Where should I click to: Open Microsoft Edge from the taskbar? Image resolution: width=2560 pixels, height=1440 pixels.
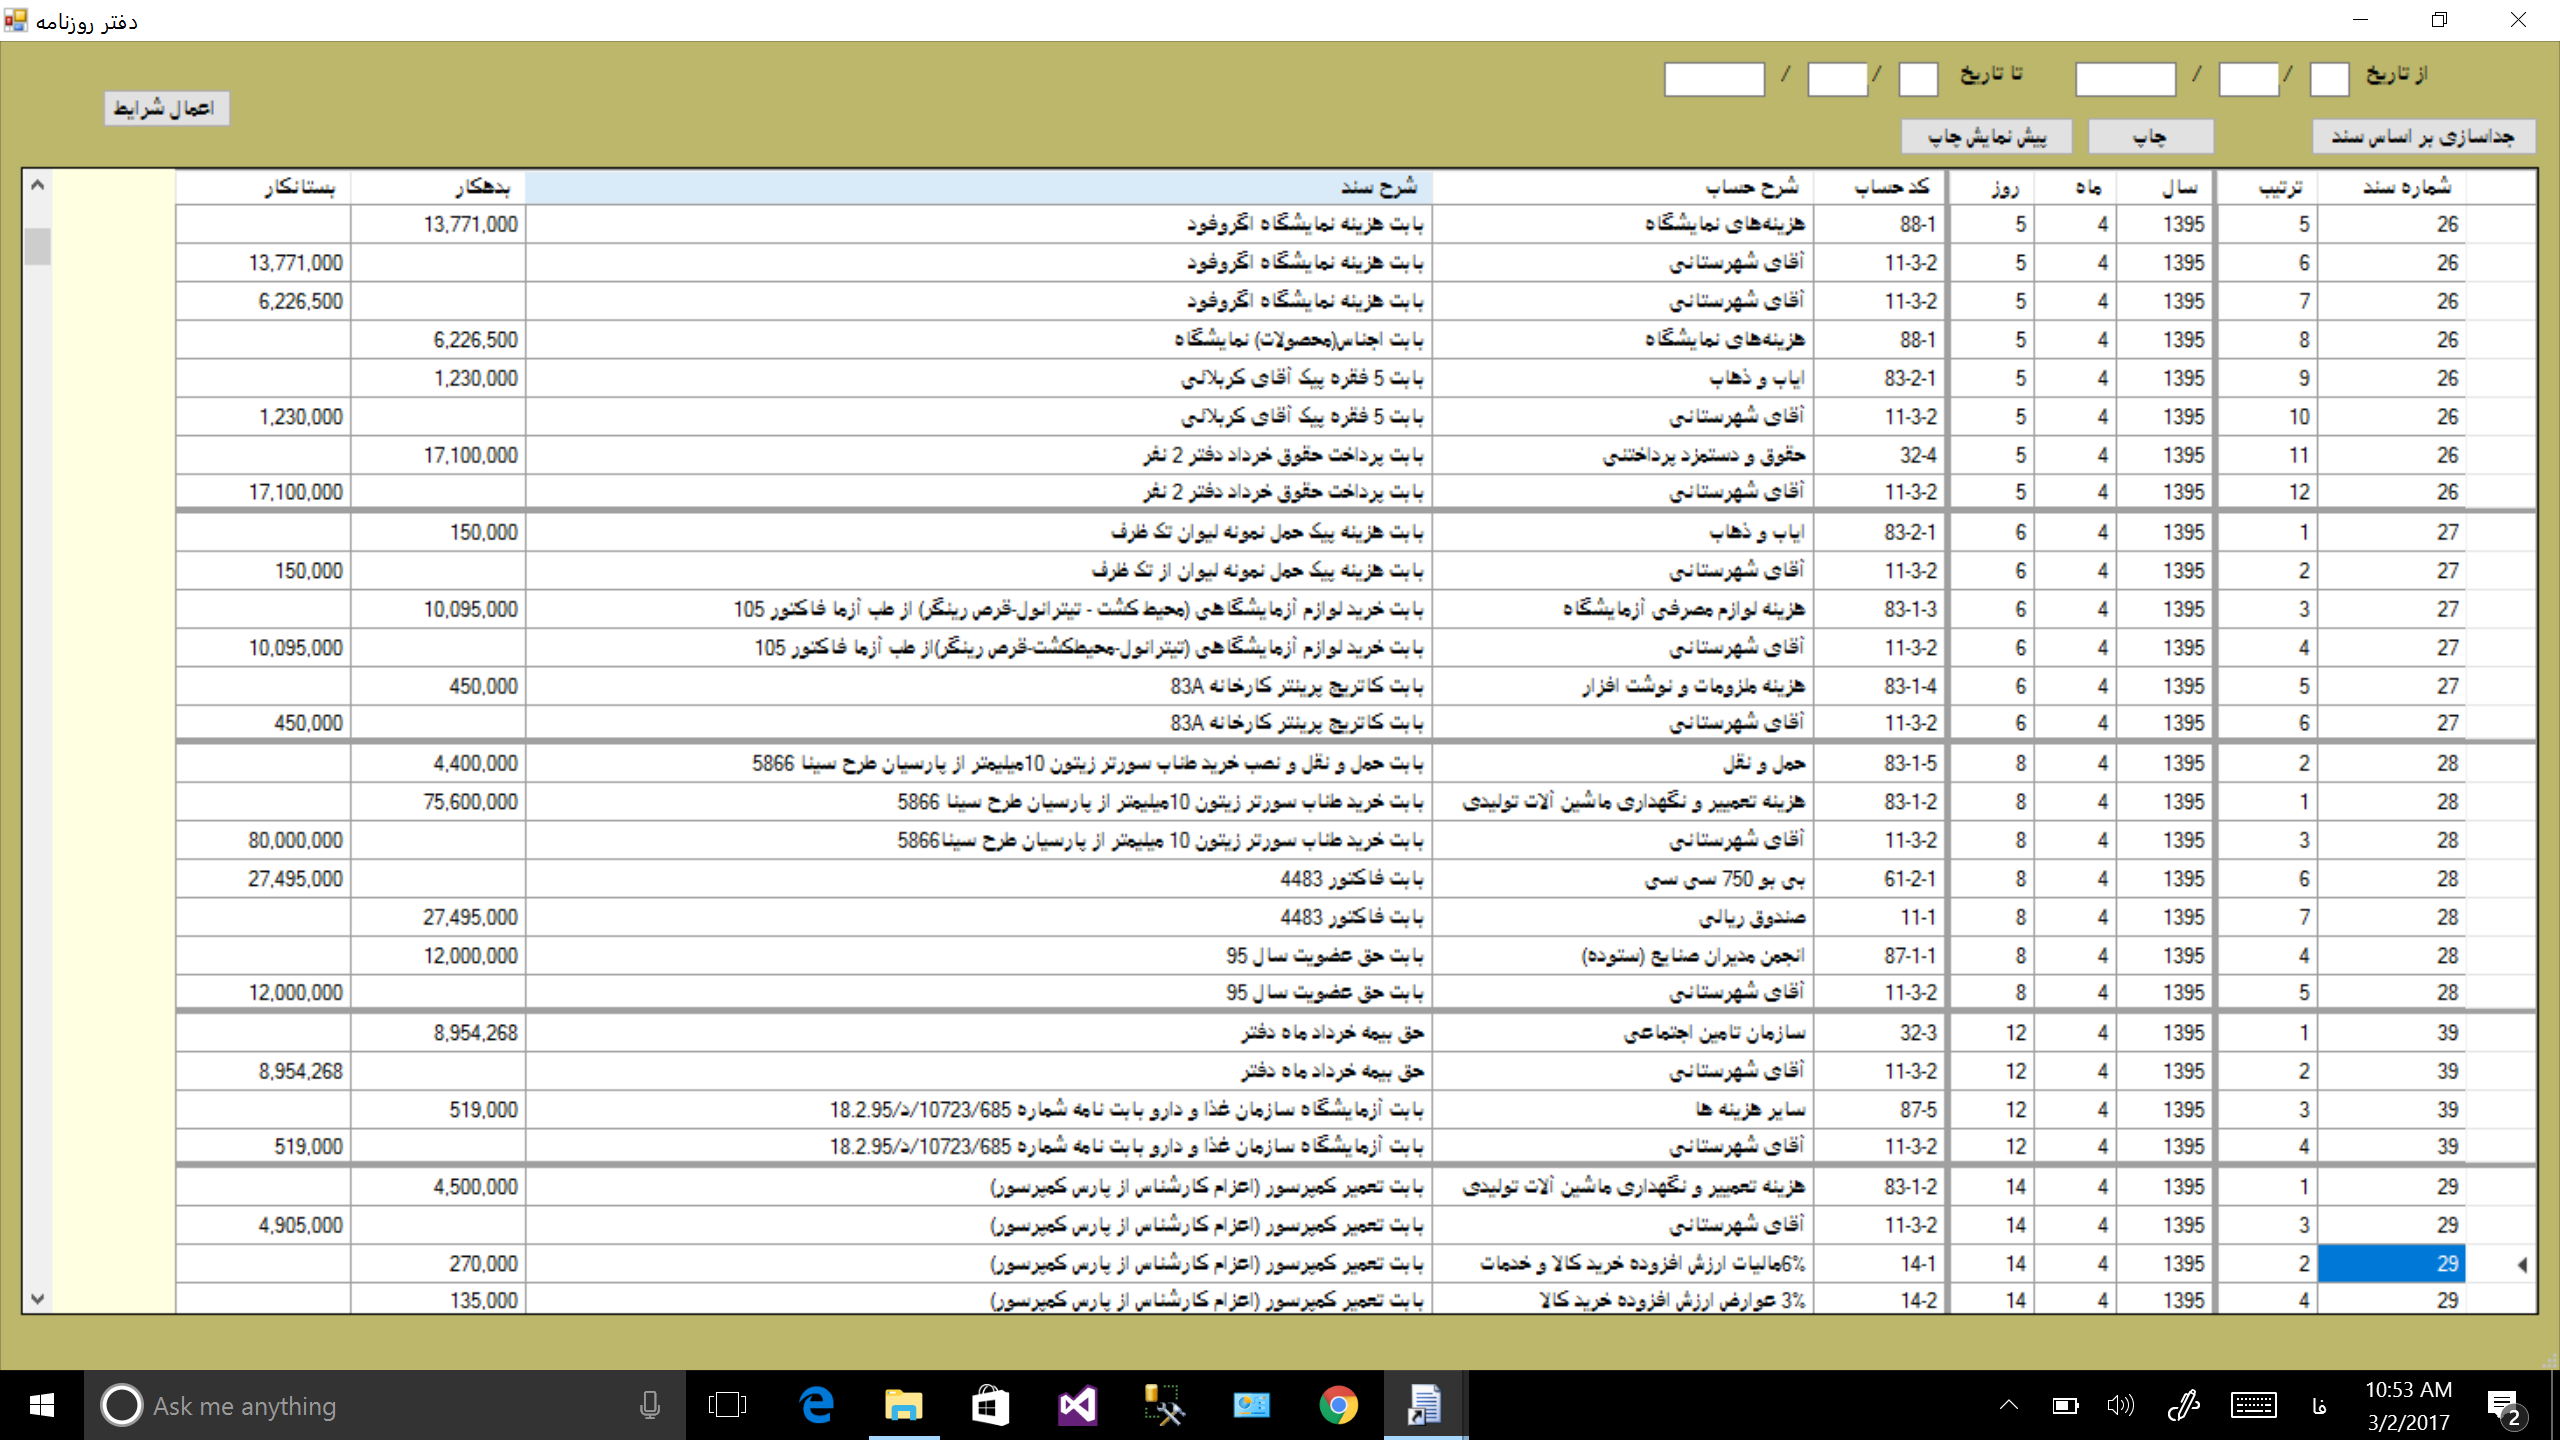pos(817,1405)
